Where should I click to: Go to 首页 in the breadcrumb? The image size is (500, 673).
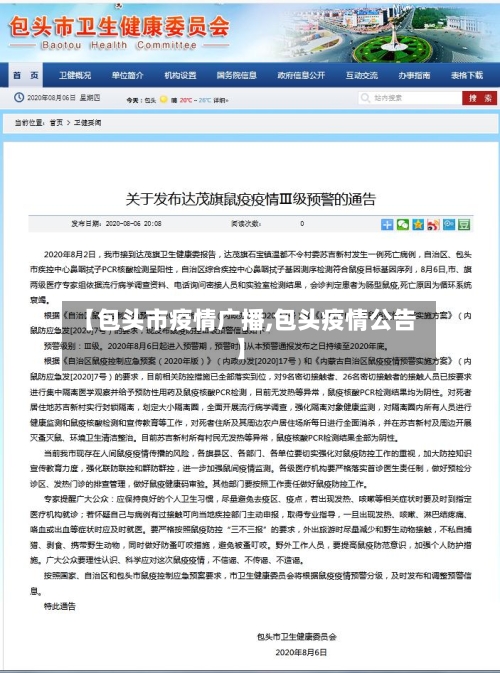tap(56, 123)
